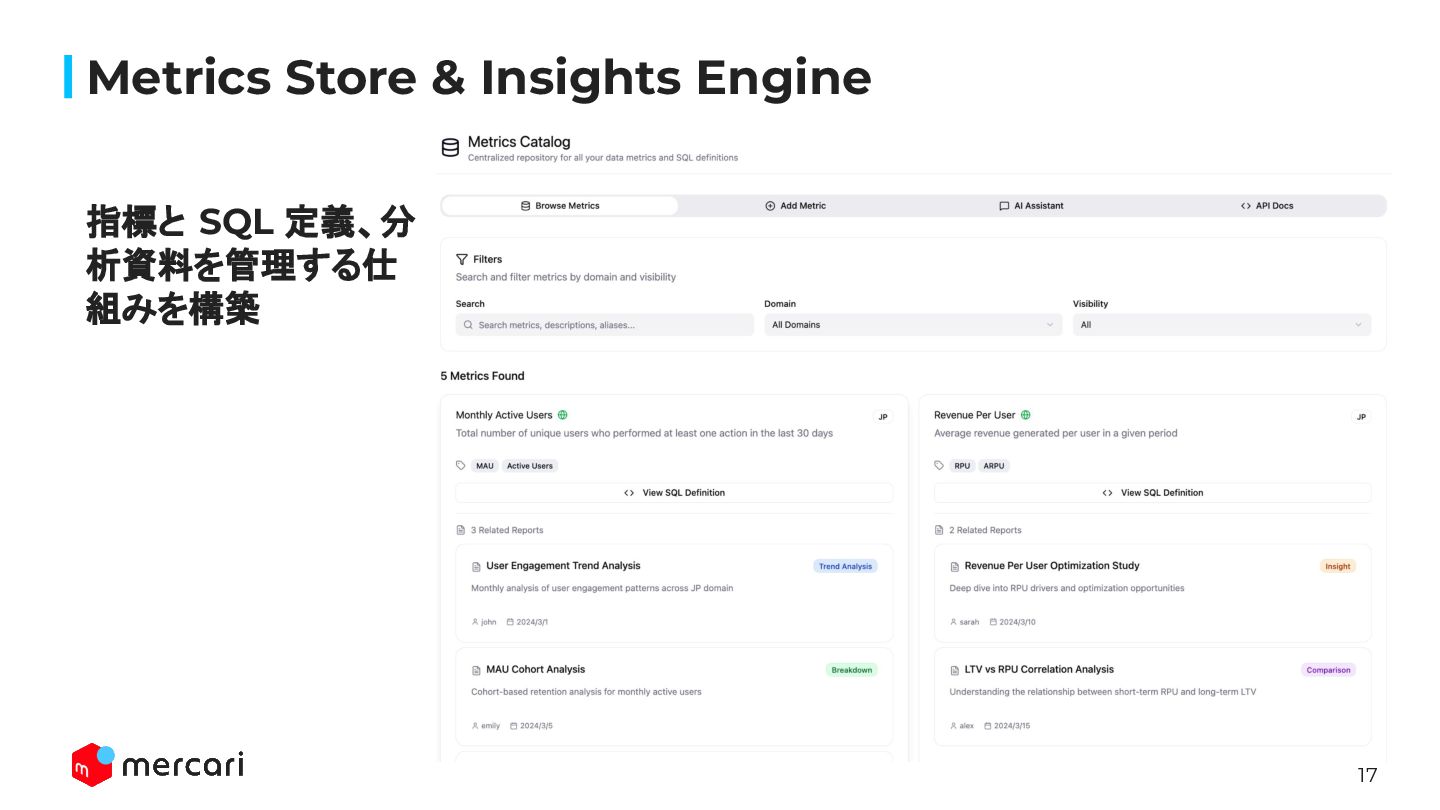Click author alex on correlation report
1440x810 pixels.
[962, 726]
